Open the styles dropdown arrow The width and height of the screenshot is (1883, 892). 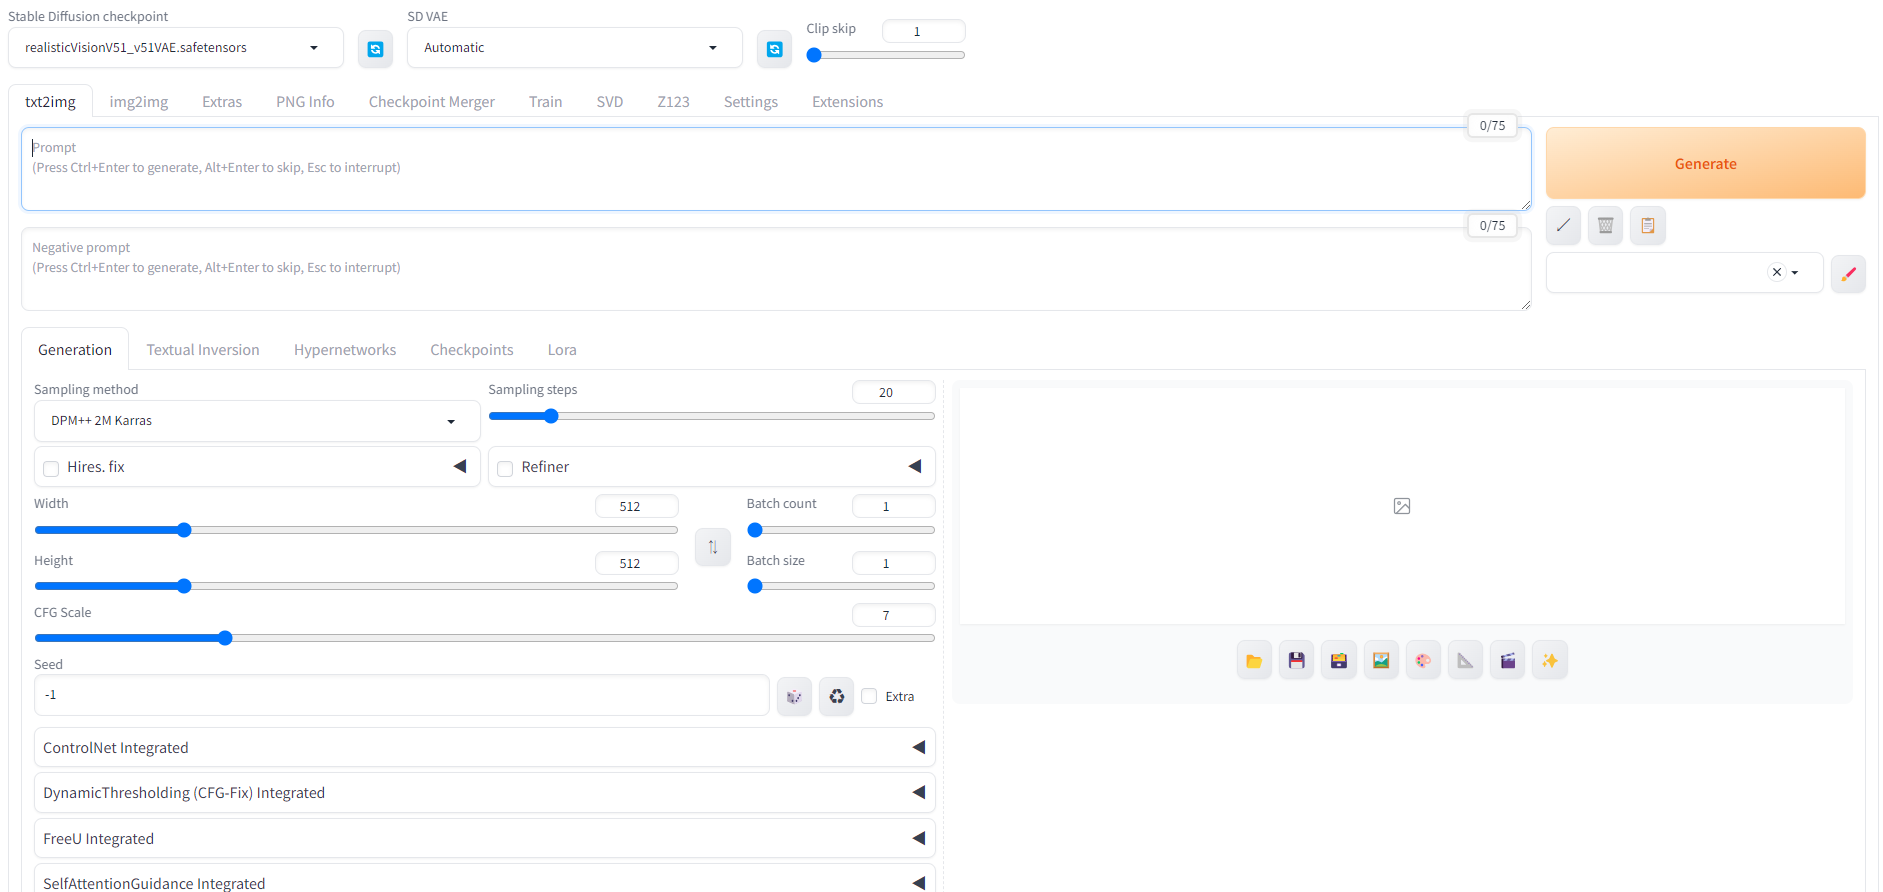1795,272
